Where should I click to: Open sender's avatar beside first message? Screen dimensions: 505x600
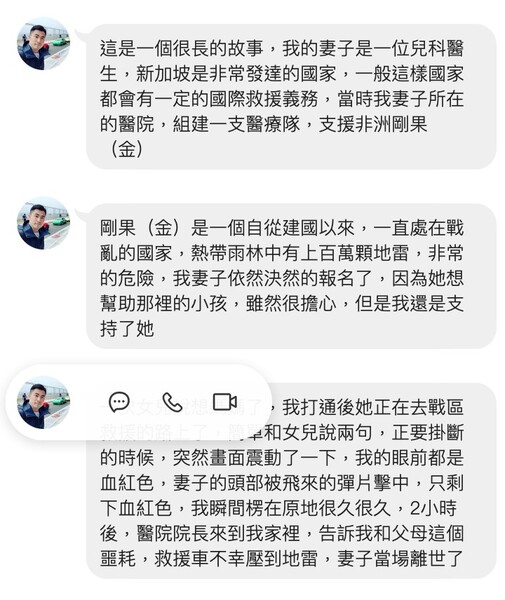[x=44, y=44]
